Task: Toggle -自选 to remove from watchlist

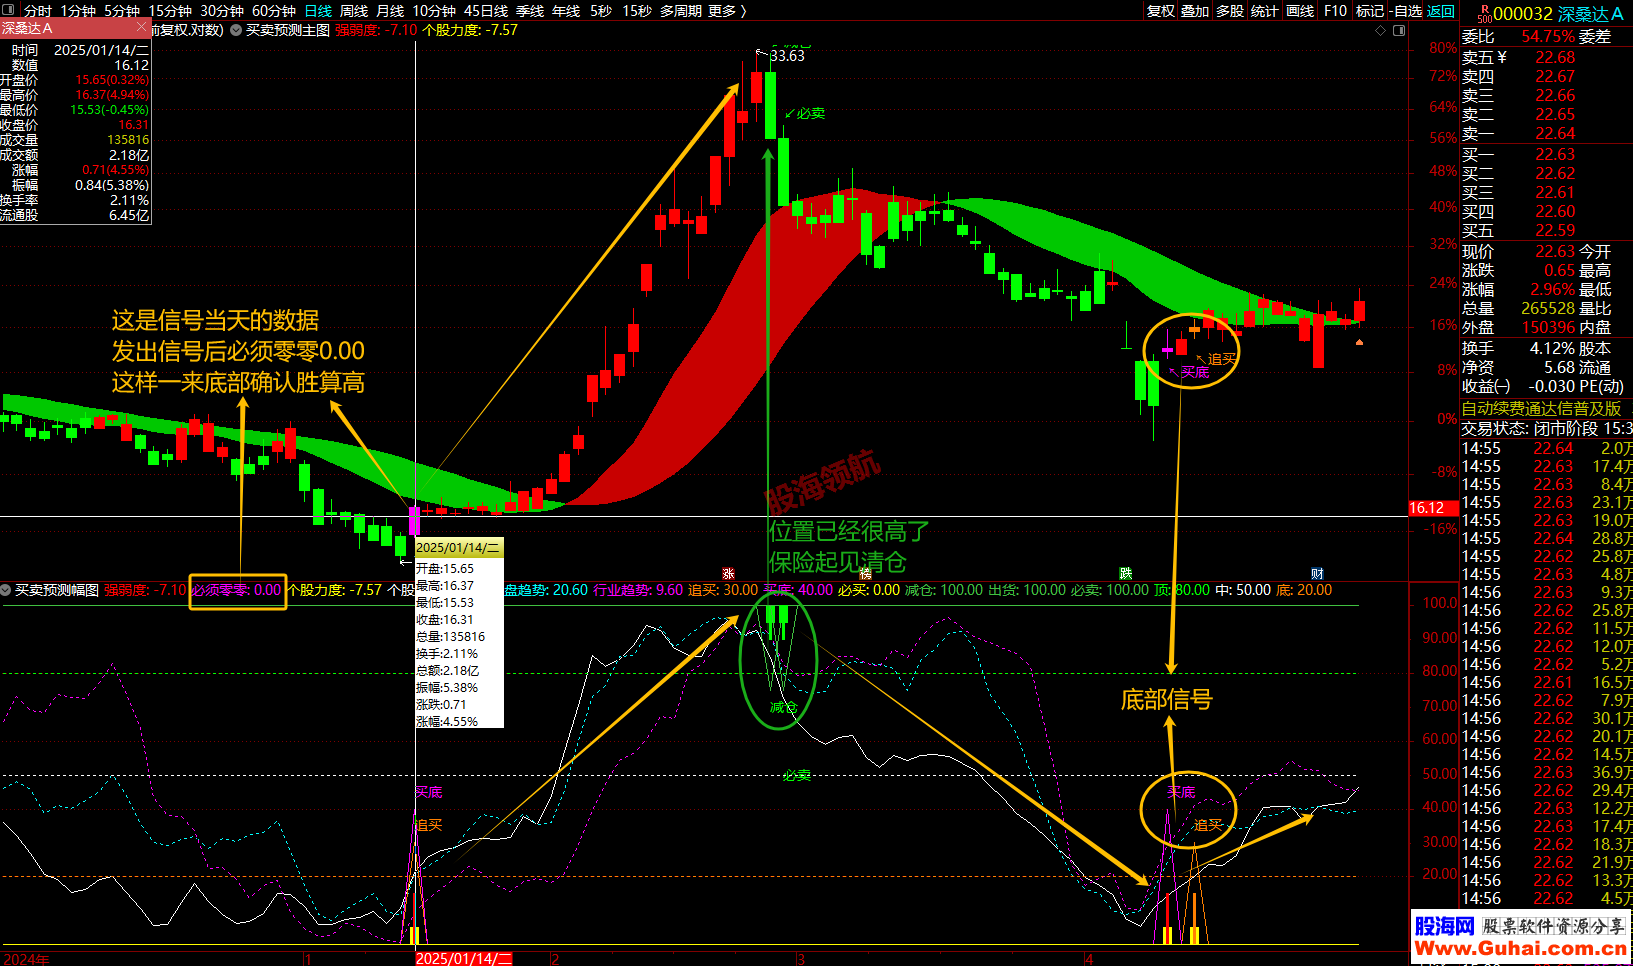Action: [1405, 11]
